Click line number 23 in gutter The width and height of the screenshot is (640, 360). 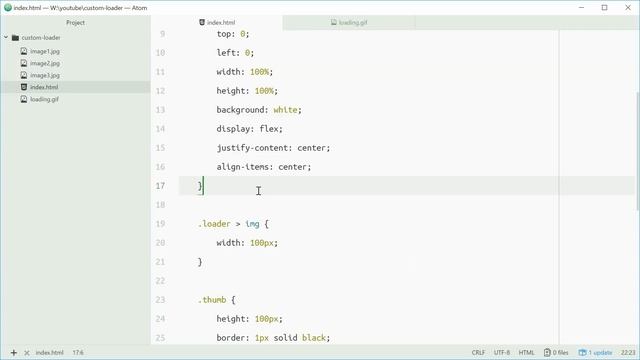click(160, 300)
